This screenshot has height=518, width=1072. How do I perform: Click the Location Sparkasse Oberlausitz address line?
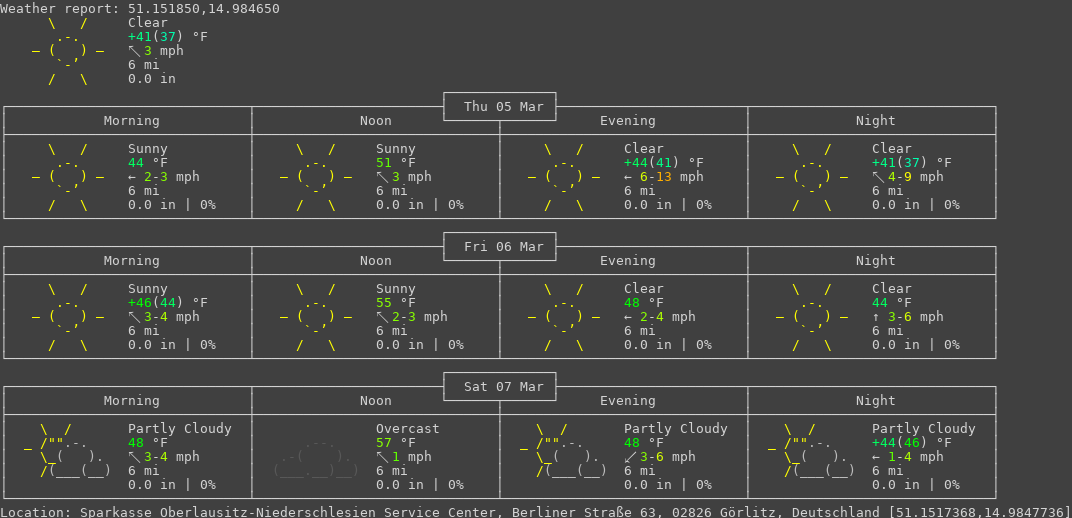(536, 512)
